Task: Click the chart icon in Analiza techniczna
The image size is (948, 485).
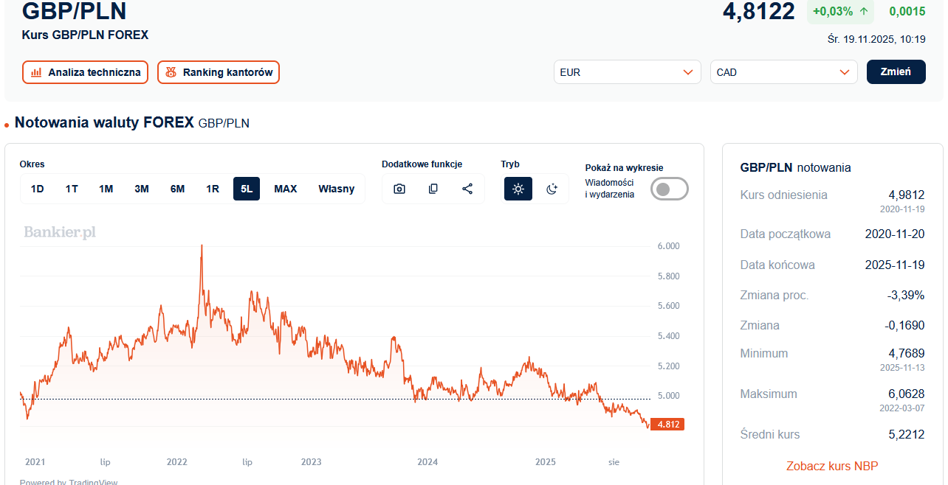Action: (x=37, y=73)
